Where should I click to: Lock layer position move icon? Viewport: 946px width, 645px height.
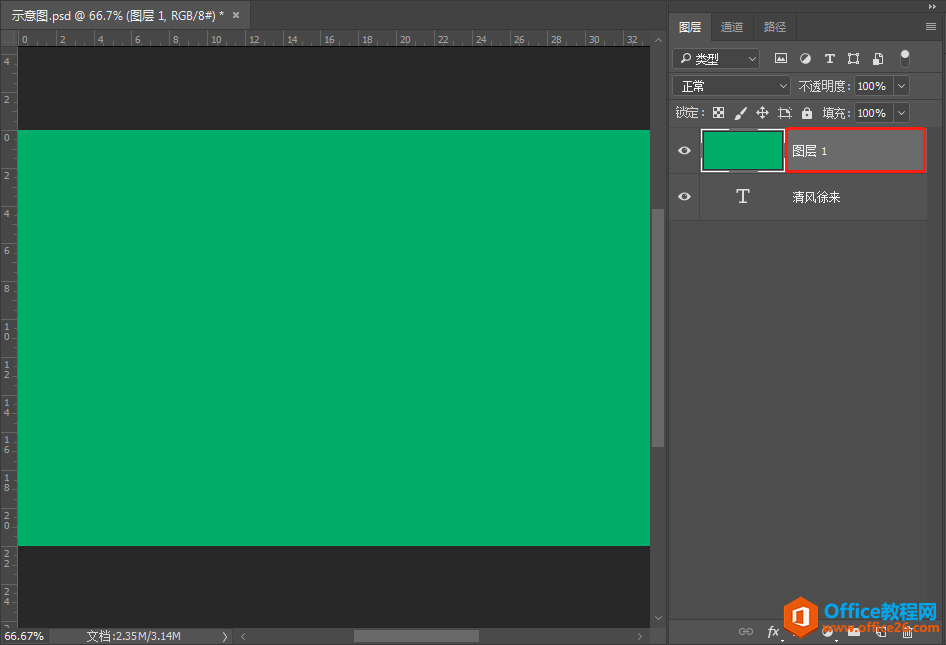(763, 113)
